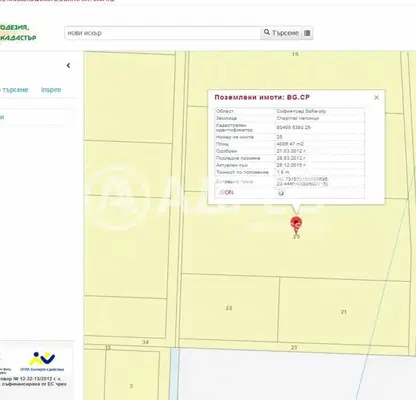Select parcel 22 on the map
416x400 pixels.
[229, 308]
